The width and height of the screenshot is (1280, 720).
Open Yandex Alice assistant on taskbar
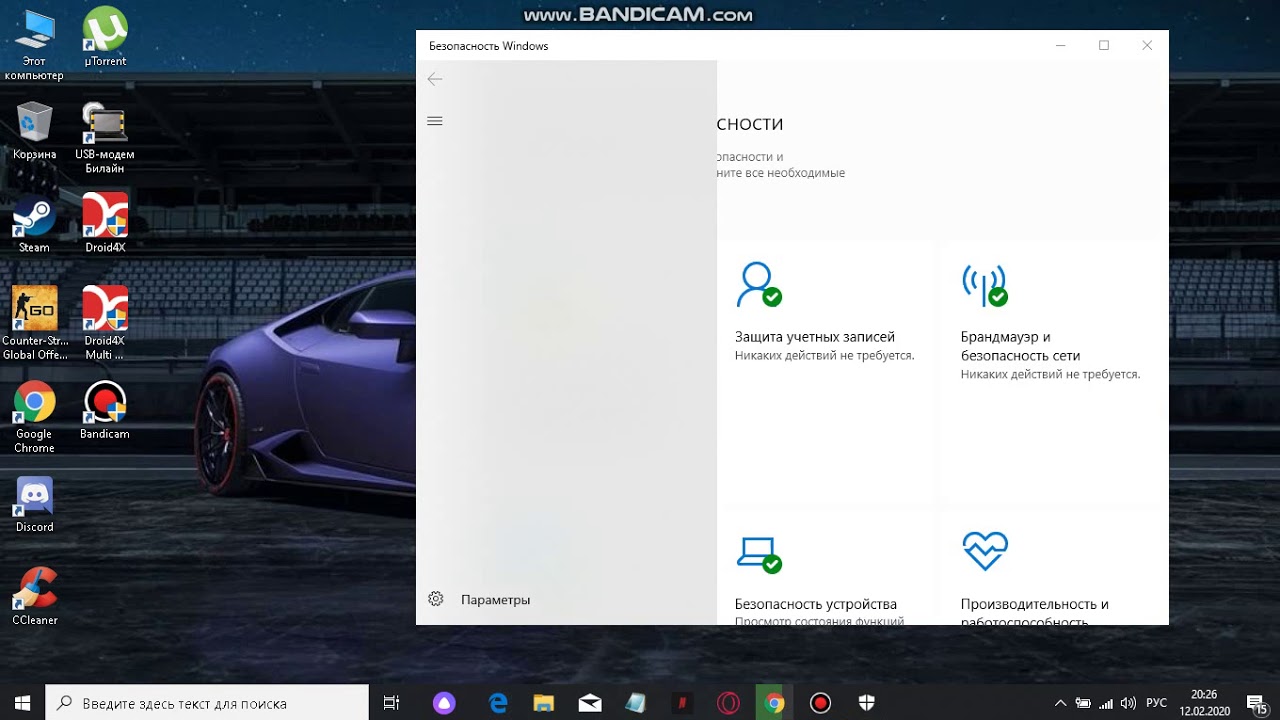(443, 703)
